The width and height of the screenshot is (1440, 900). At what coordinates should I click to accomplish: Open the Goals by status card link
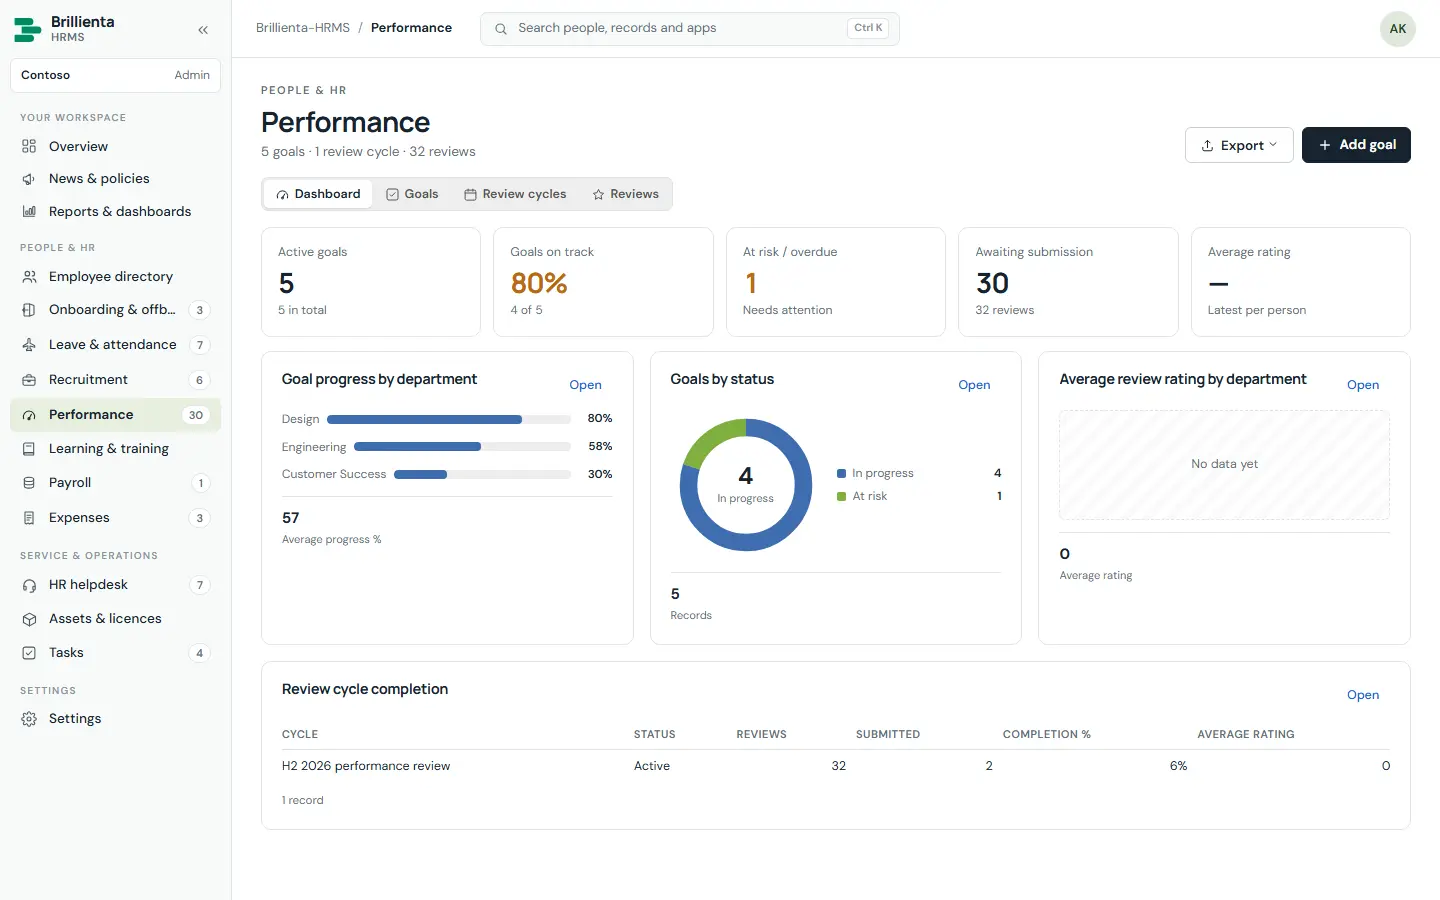click(x=974, y=385)
